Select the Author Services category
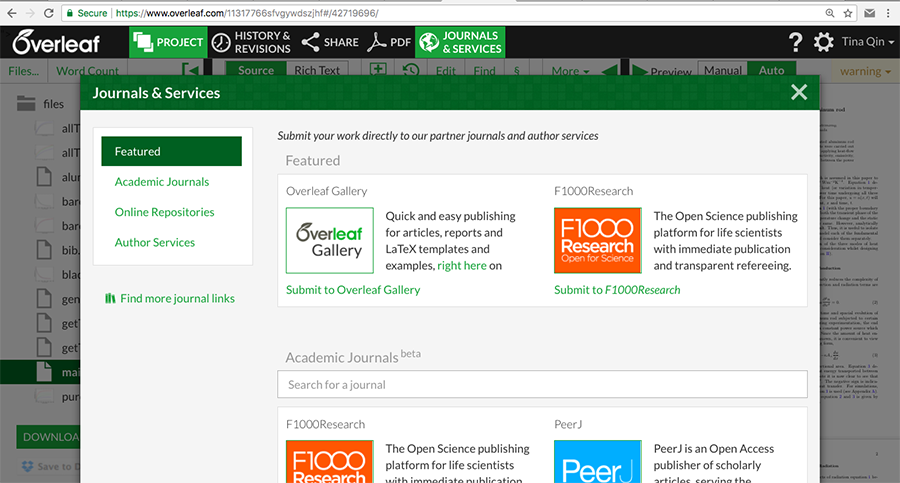Screen dimensions: 900x483 coord(154,242)
